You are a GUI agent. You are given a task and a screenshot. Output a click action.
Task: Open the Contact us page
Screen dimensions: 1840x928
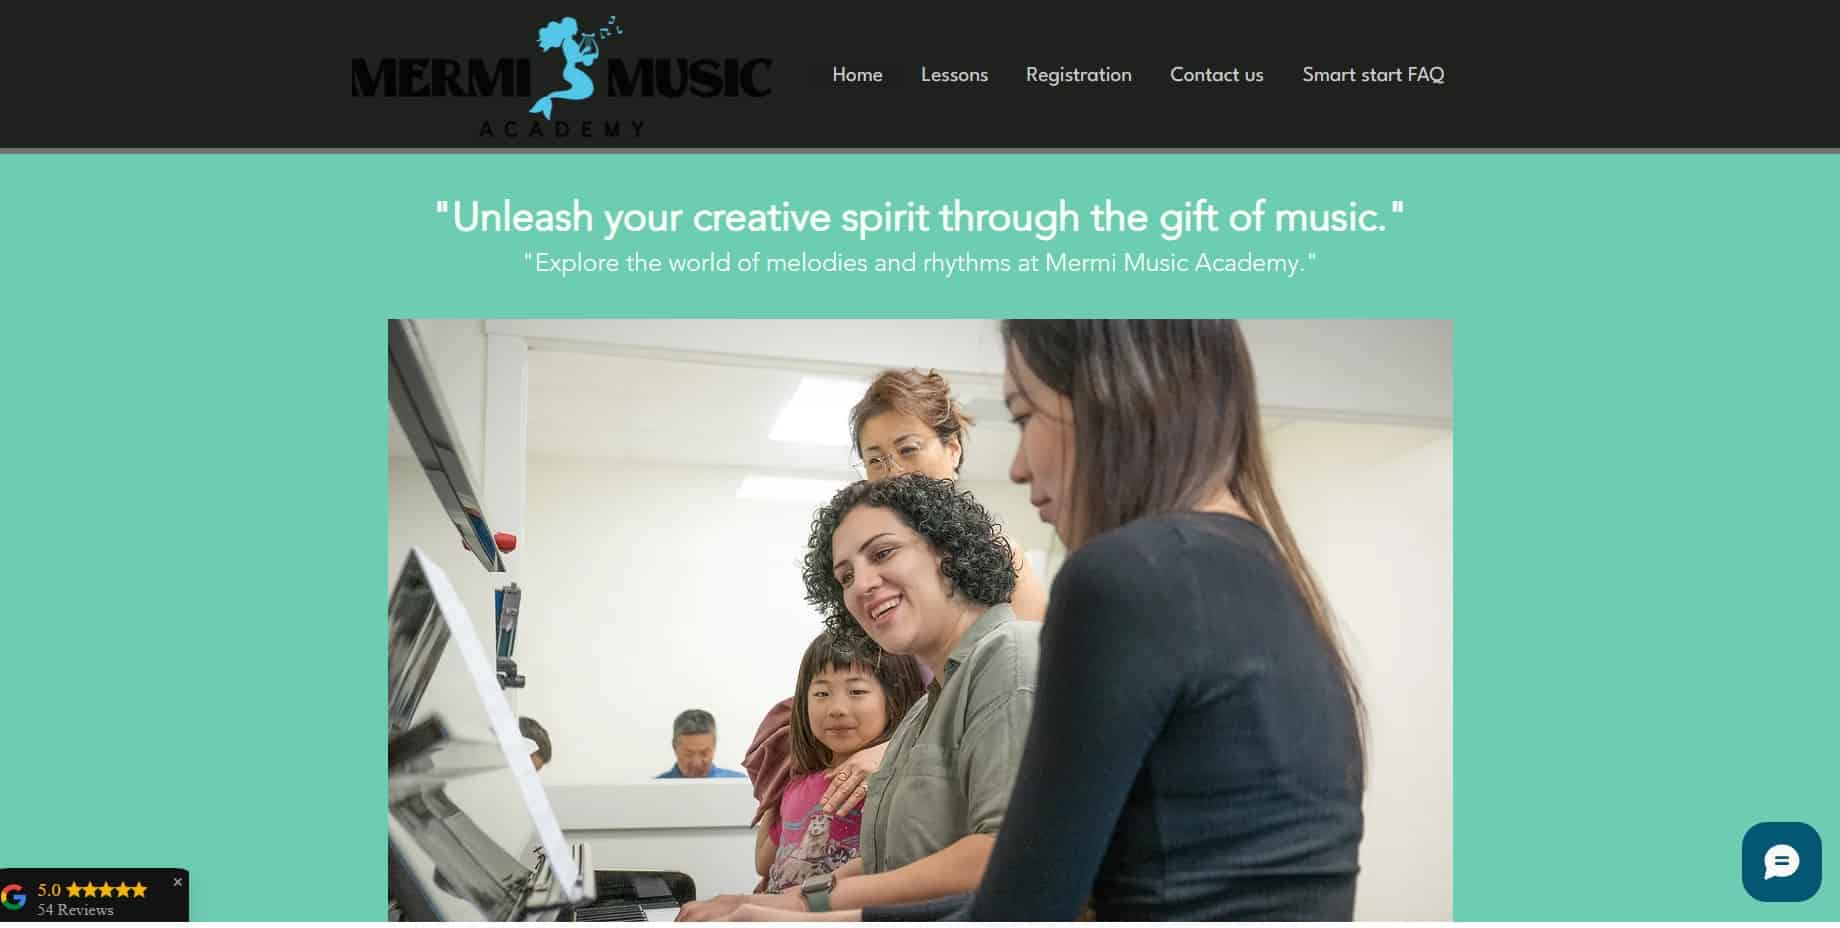coord(1216,75)
